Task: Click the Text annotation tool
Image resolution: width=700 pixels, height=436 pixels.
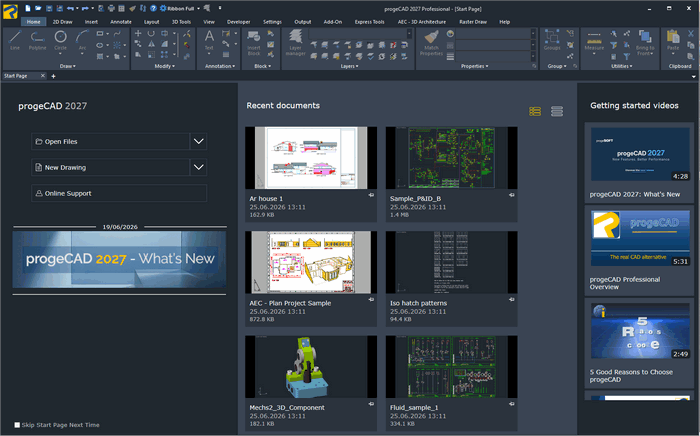Action: [209, 40]
